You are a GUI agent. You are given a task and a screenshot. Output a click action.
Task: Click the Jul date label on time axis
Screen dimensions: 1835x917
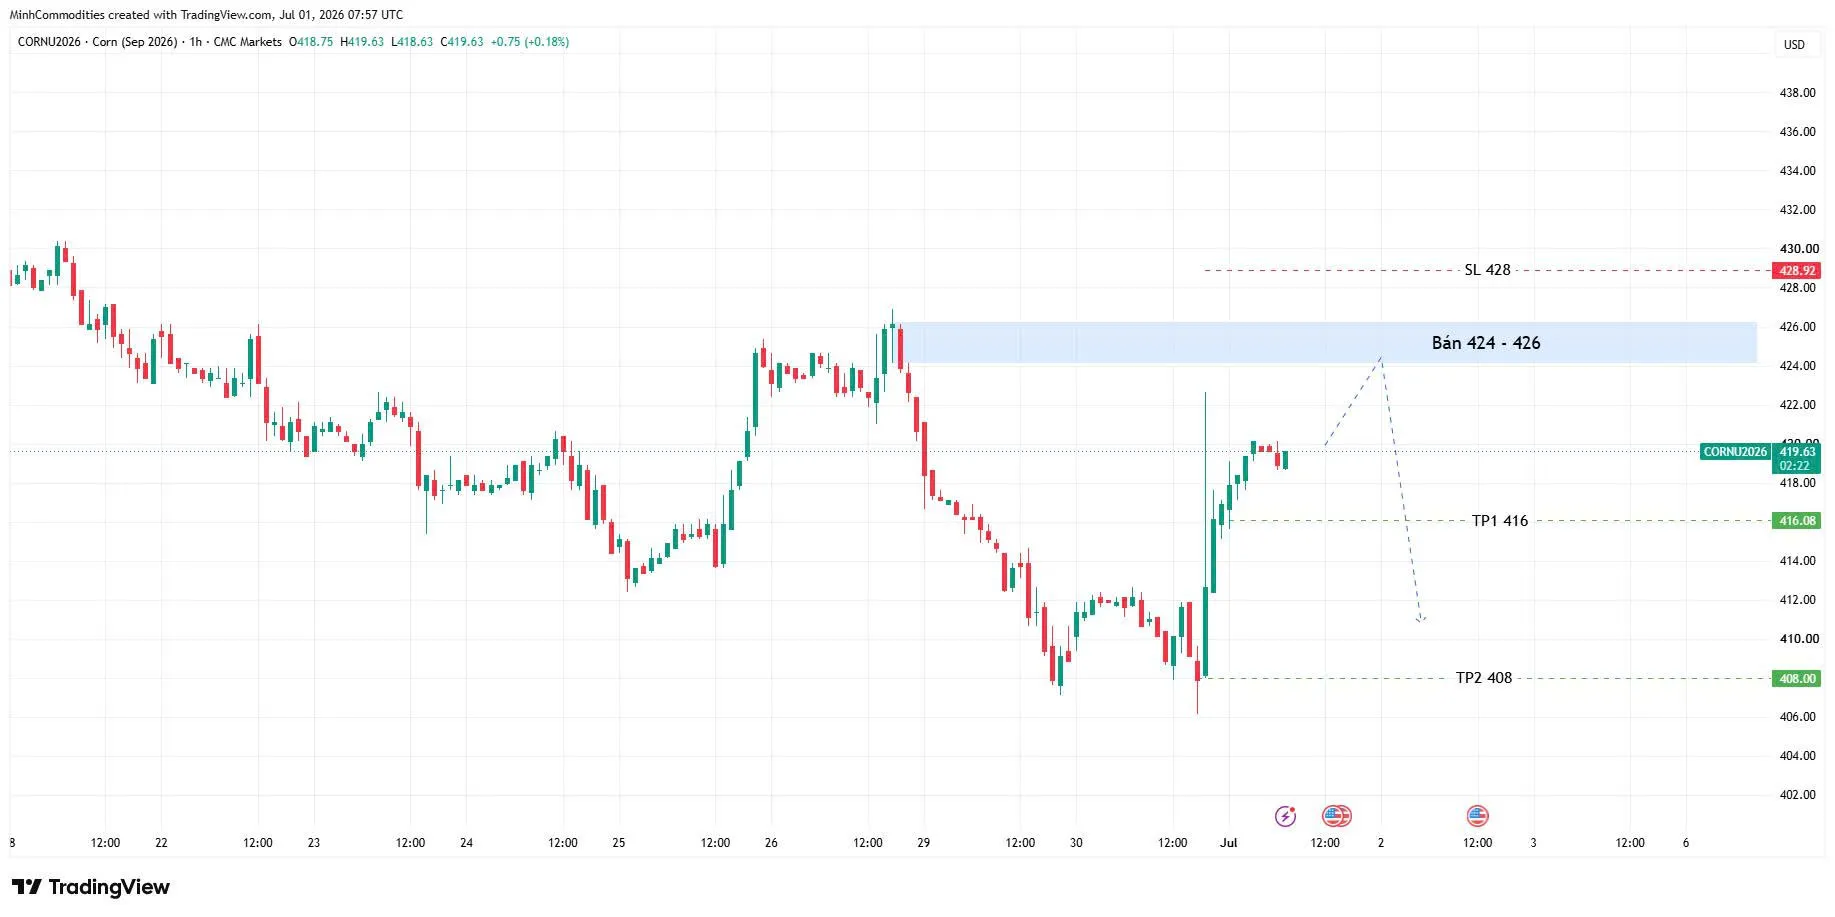coord(1228,843)
